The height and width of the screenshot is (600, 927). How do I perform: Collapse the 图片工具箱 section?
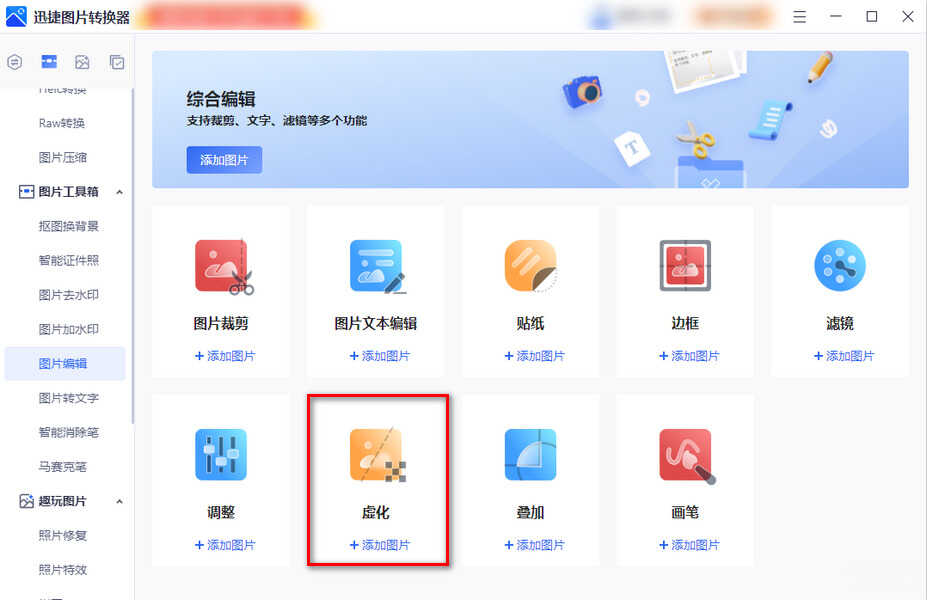tap(119, 192)
